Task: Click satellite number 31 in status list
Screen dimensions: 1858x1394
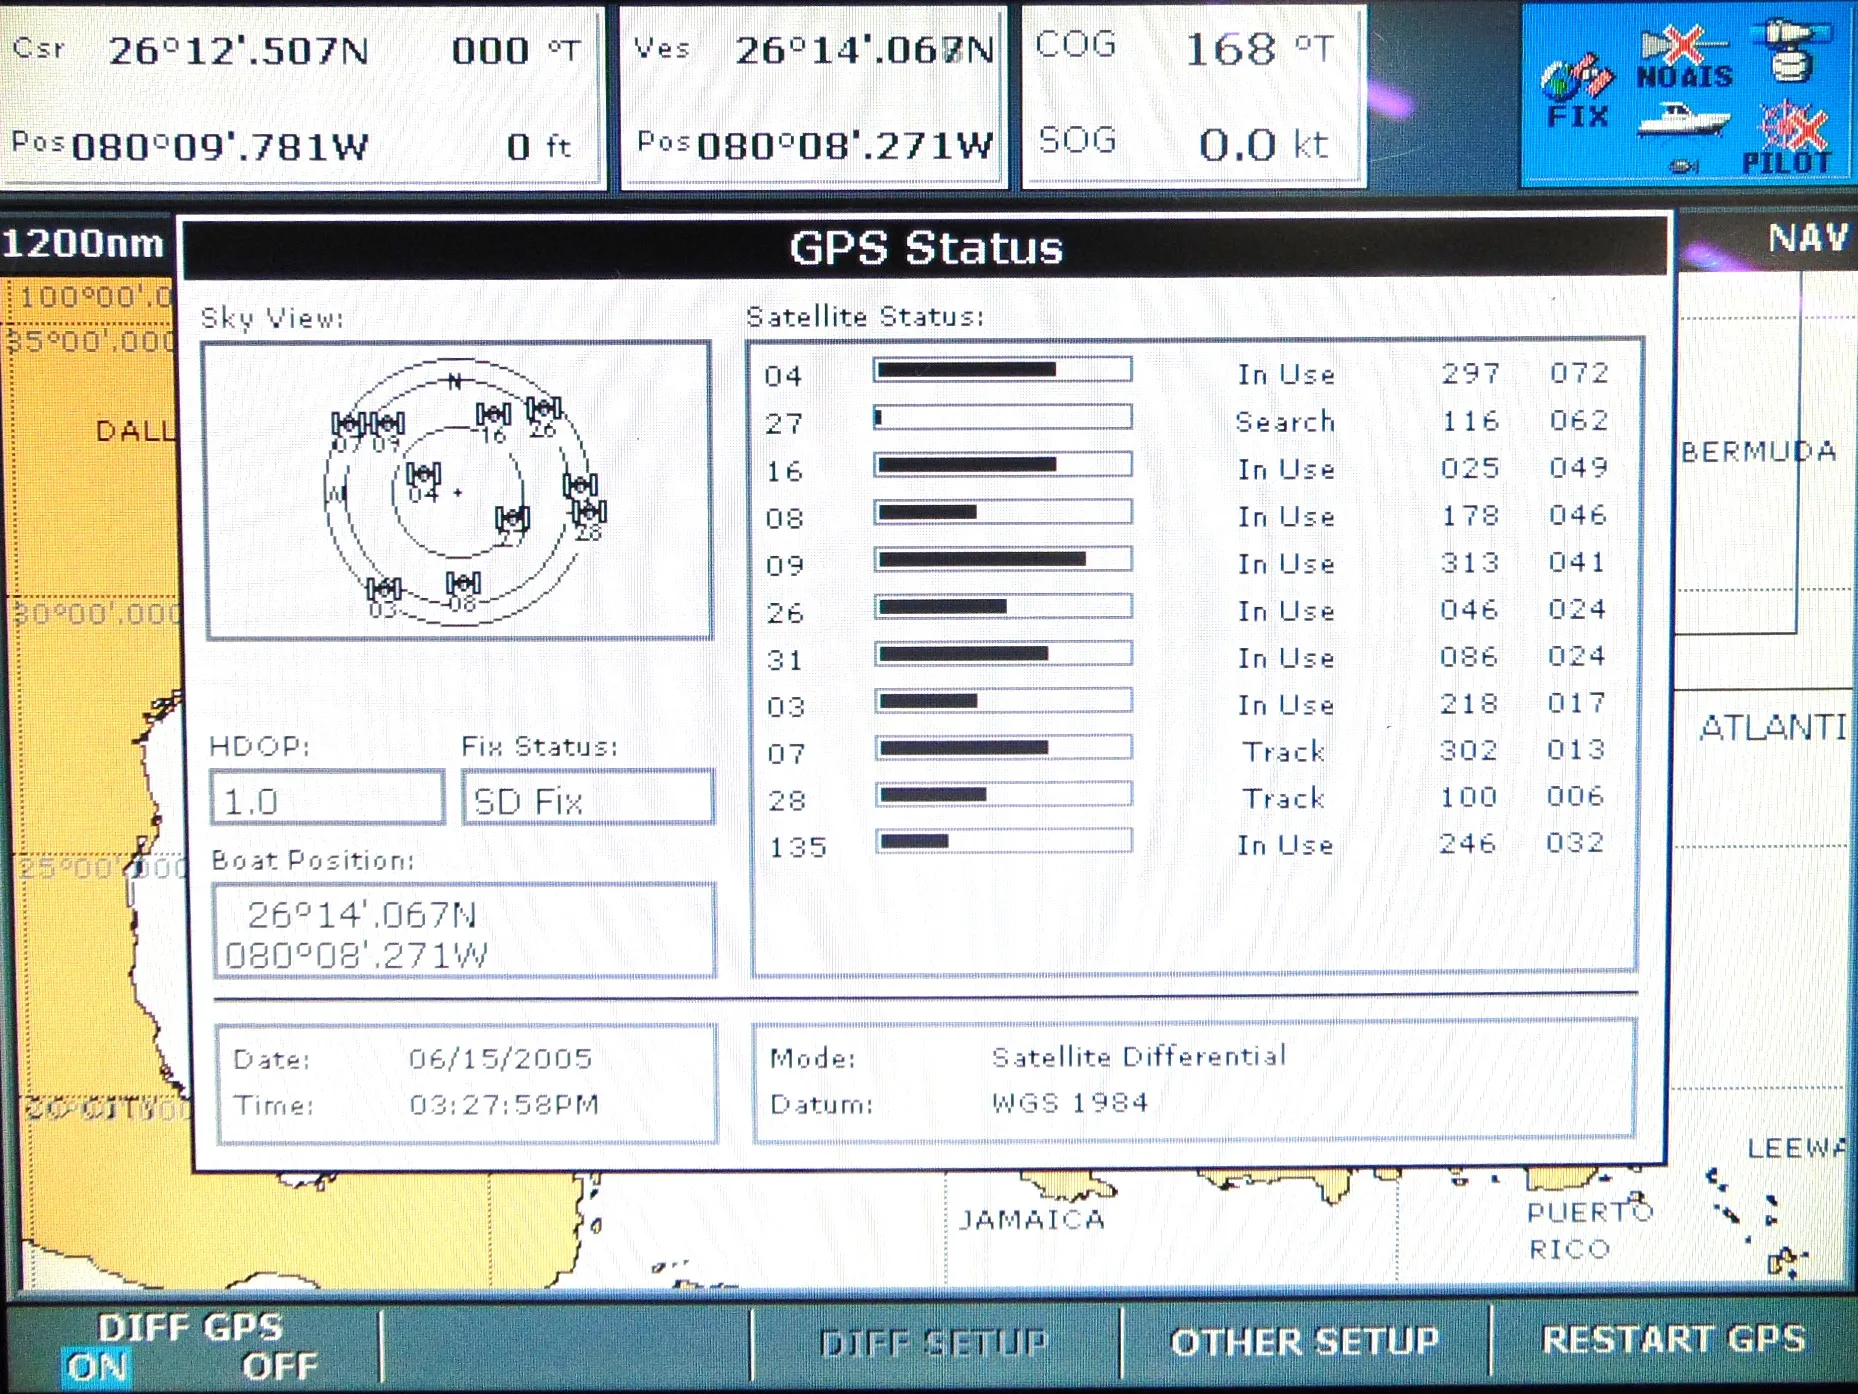Action: pyautogui.click(x=785, y=661)
